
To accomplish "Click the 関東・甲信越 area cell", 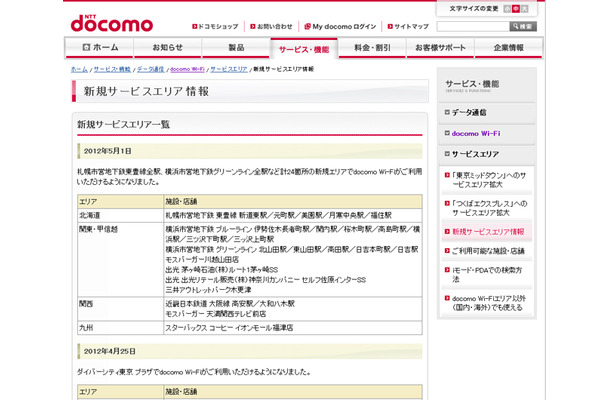I will (121, 259).
